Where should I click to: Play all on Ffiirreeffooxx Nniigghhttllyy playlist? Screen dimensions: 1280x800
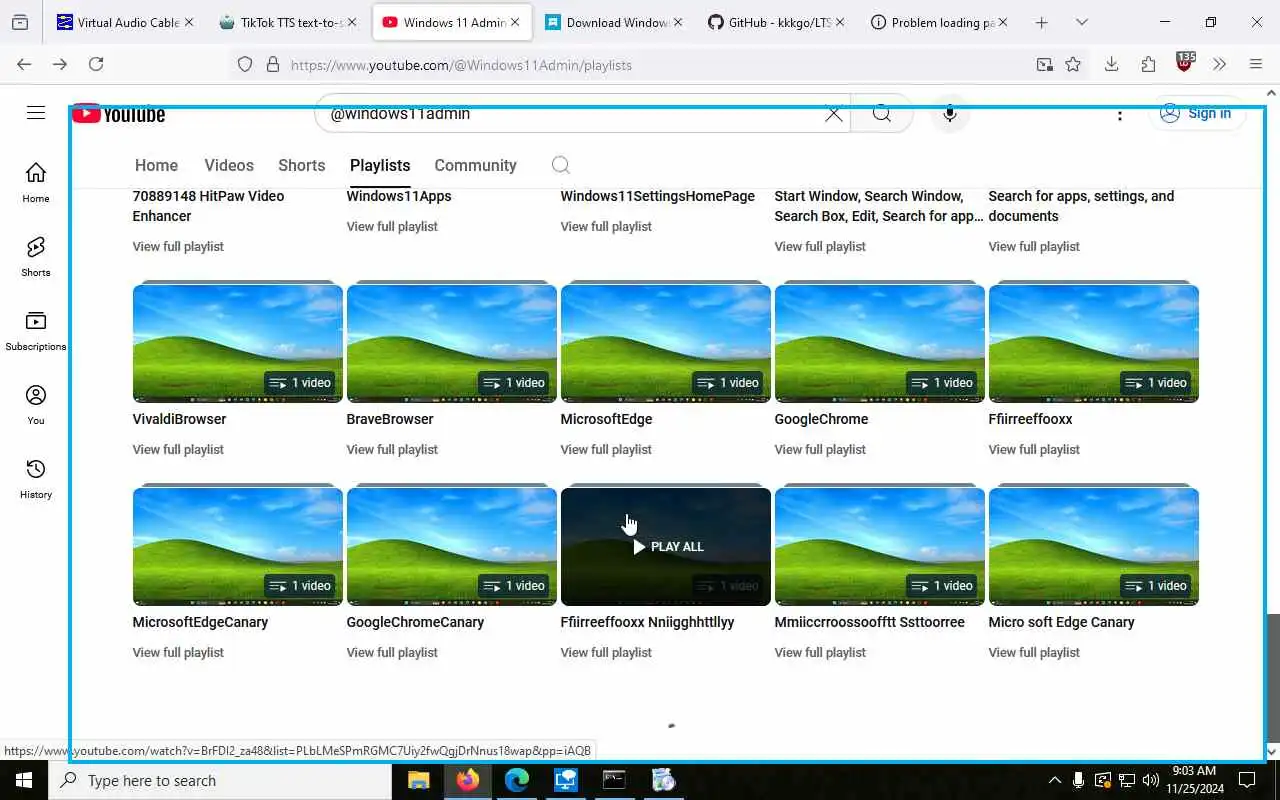point(666,547)
